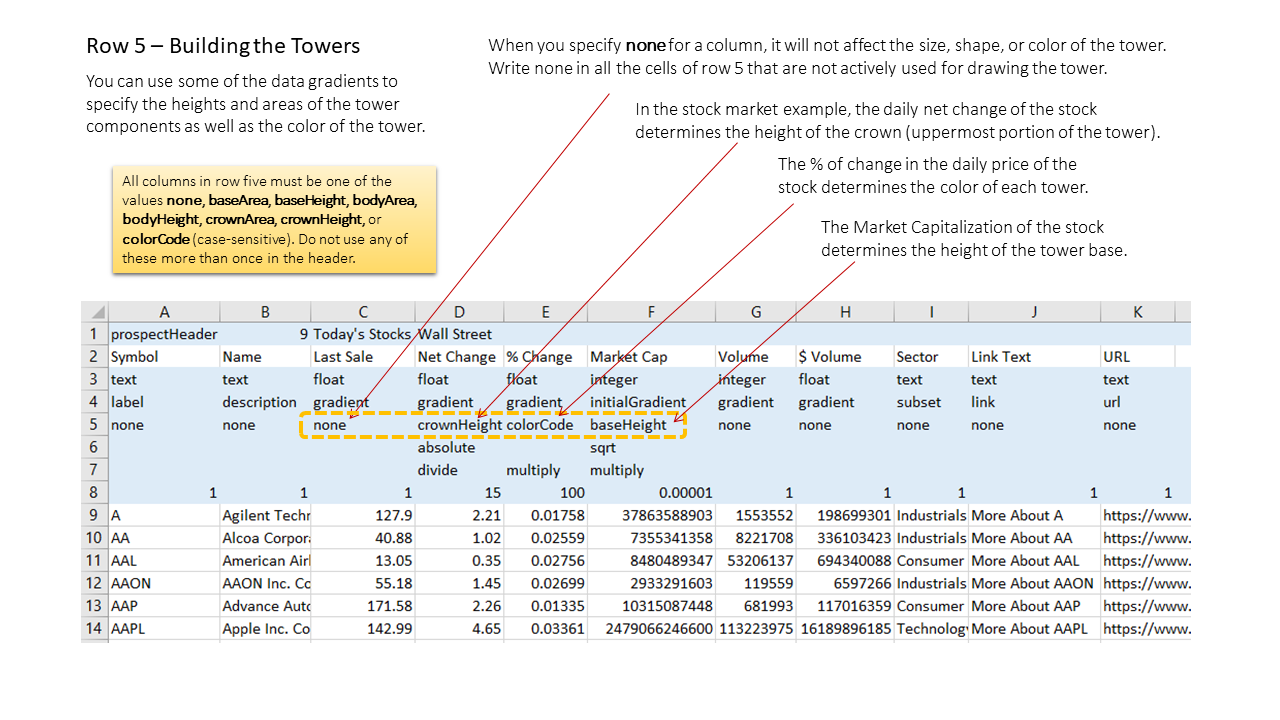Image resolution: width=1280 pixels, height=720 pixels.
Task: Click the divide cell in row 7
Action: pyautogui.click(x=459, y=470)
